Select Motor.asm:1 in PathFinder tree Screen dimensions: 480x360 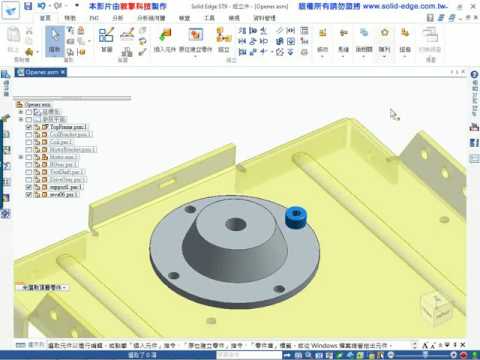pyautogui.click(x=65, y=157)
